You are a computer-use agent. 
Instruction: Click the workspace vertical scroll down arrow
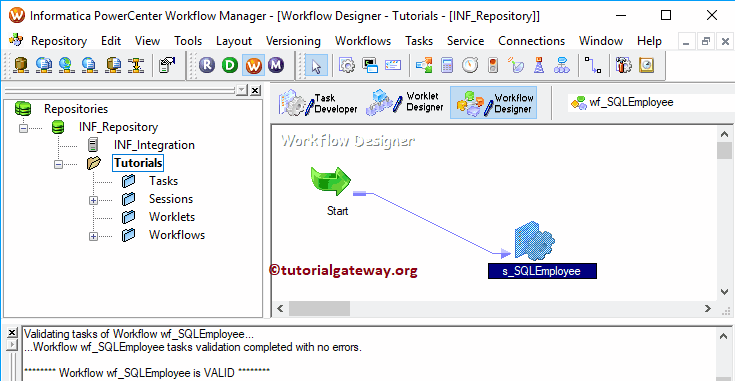724,292
